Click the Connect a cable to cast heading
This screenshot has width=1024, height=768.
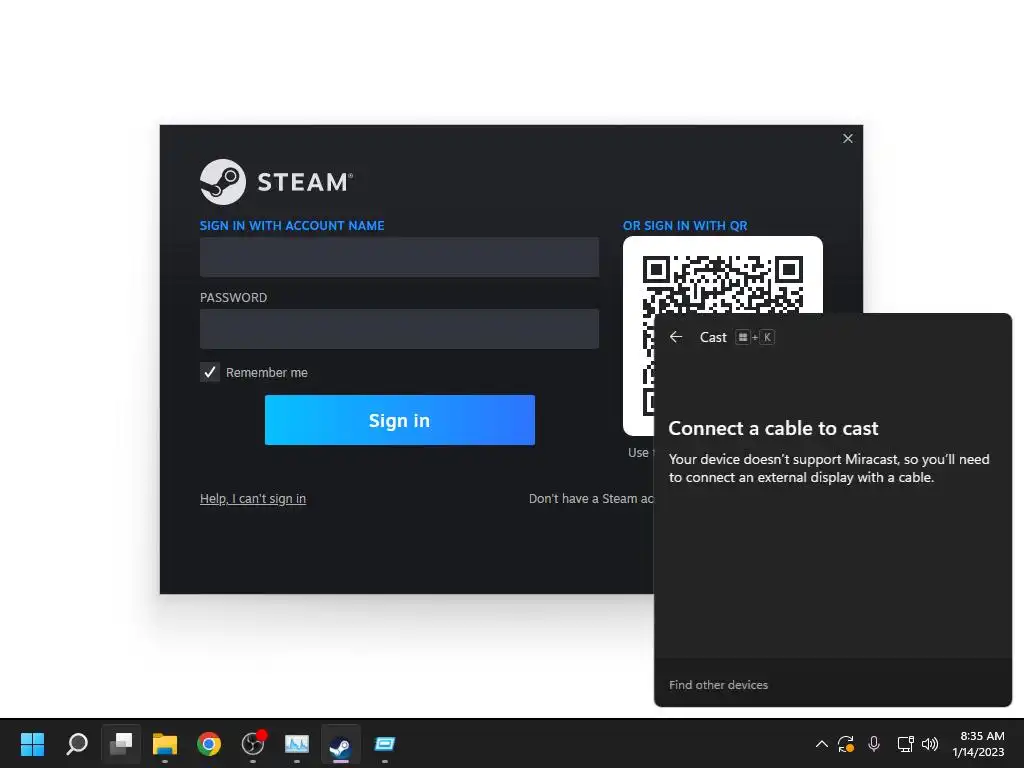pyautogui.click(x=773, y=428)
